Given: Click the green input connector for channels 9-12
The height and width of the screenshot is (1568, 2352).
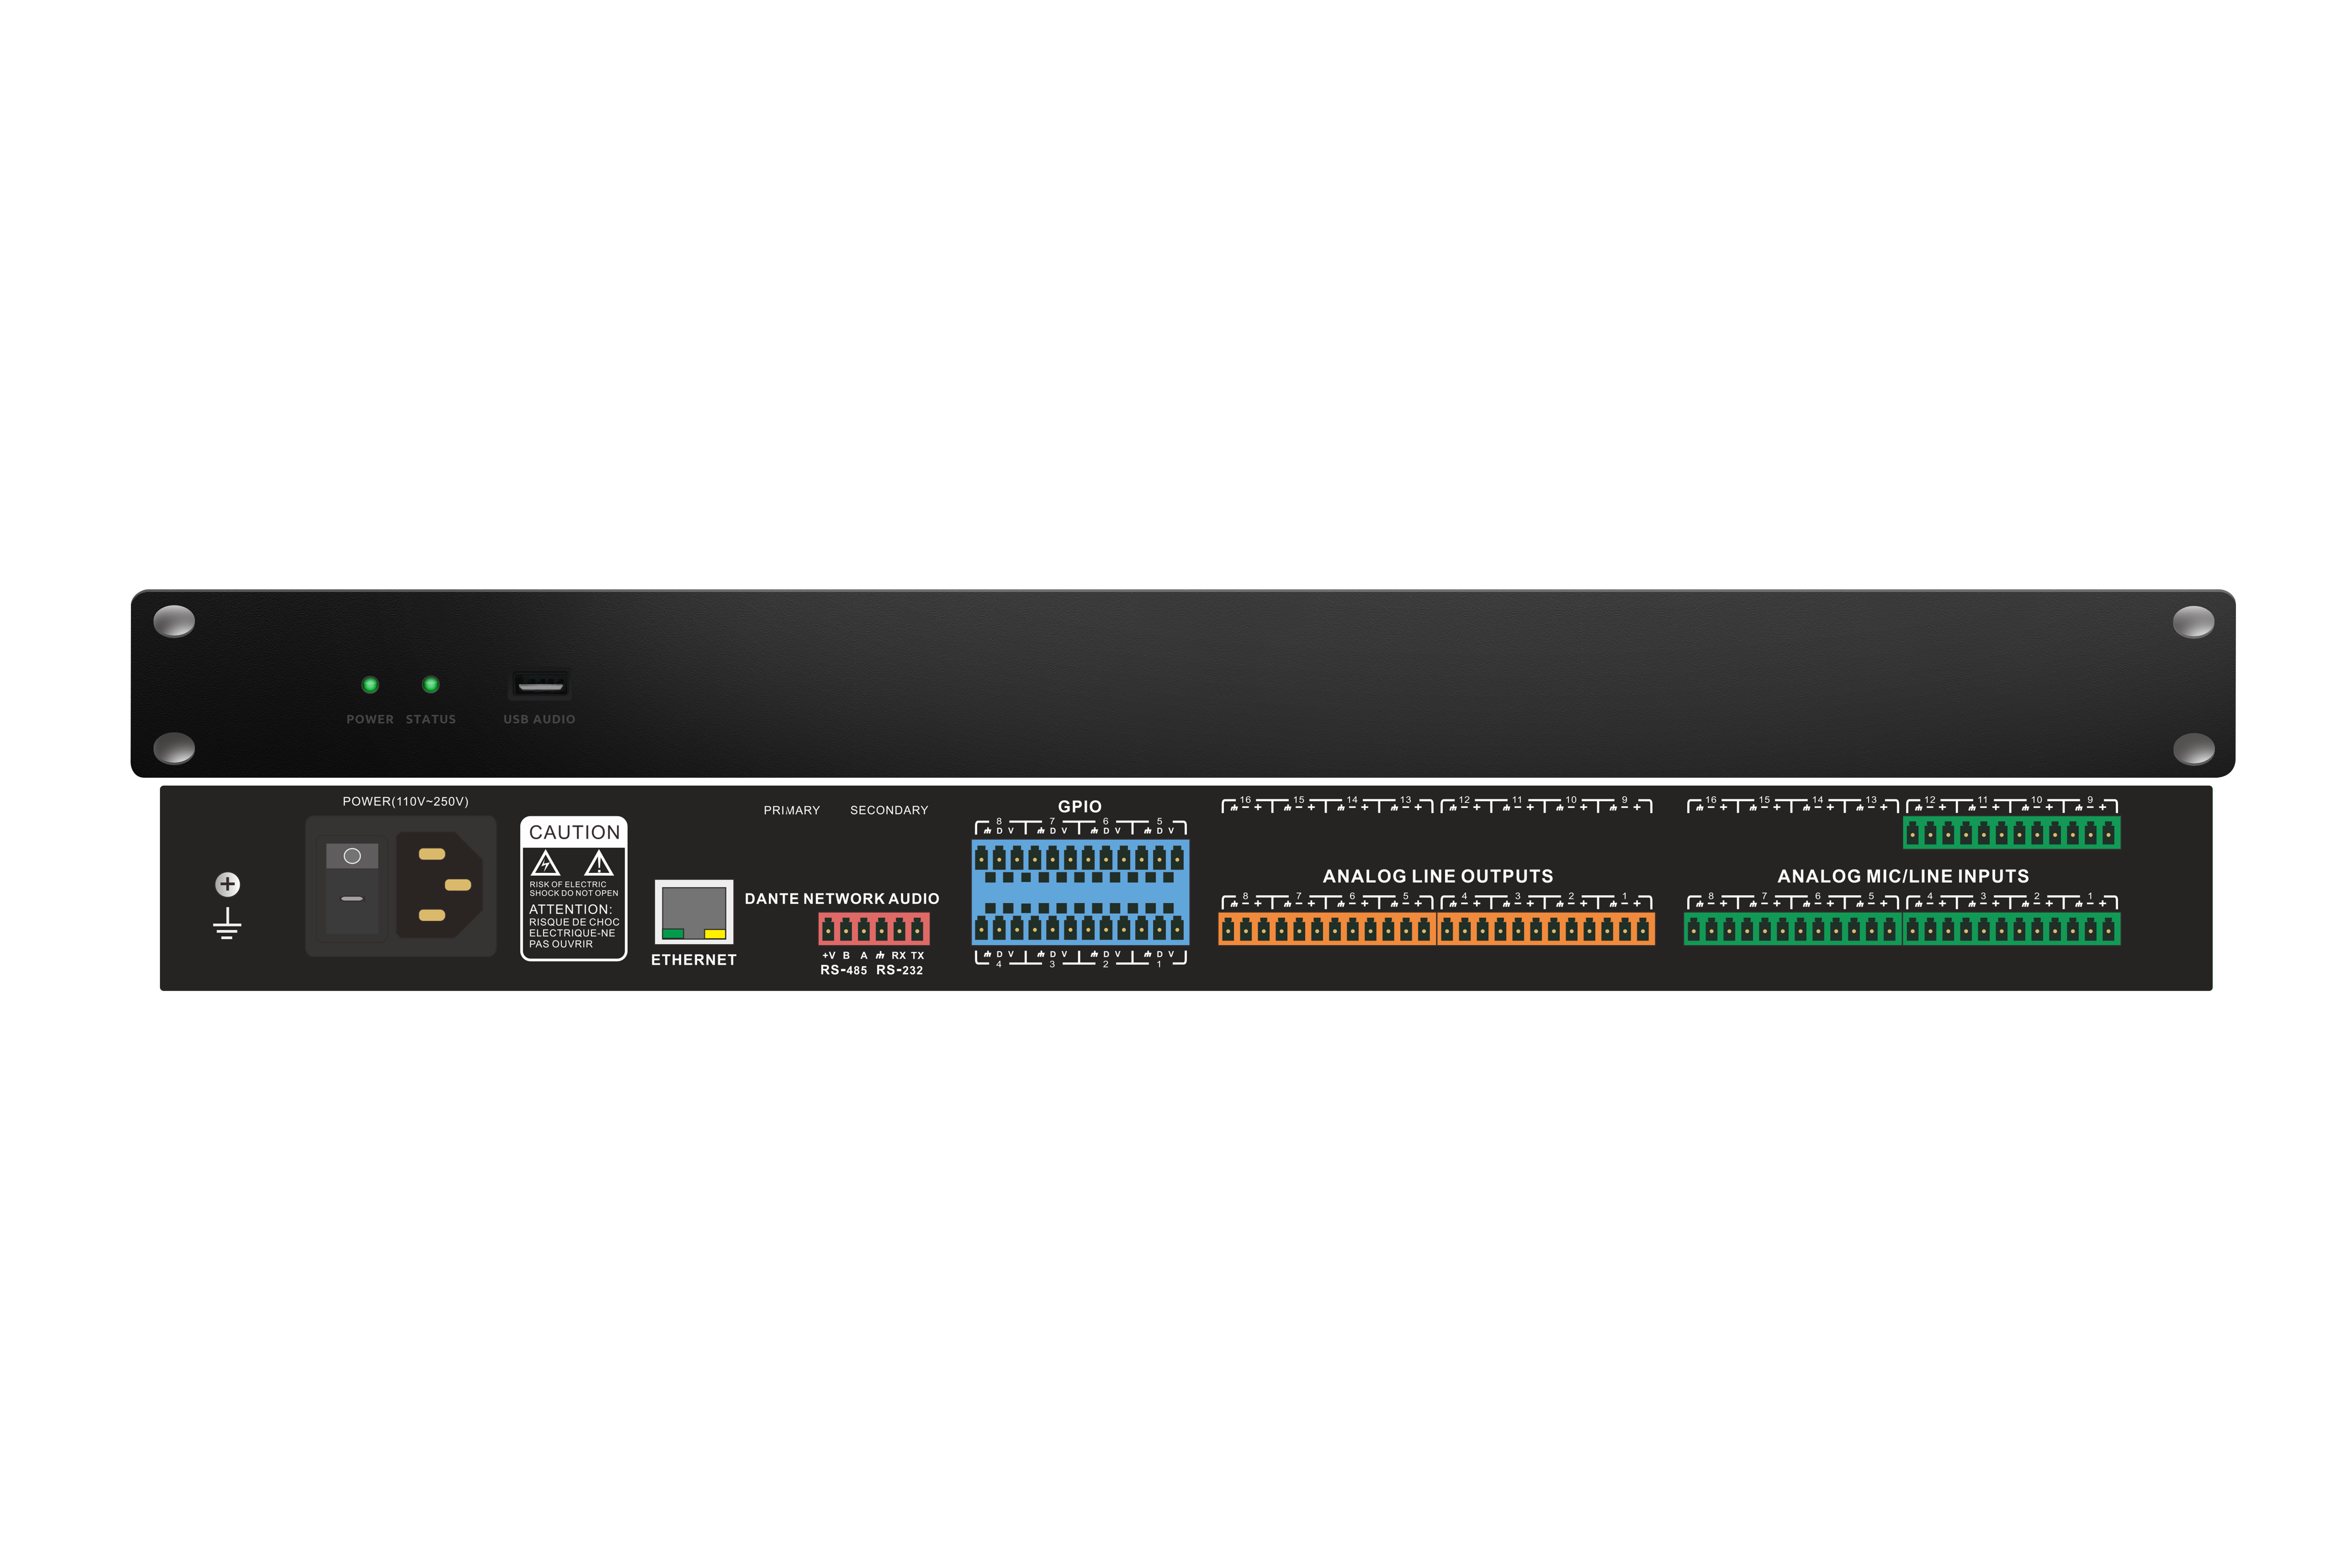Looking at the screenshot, I should 2012,833.
